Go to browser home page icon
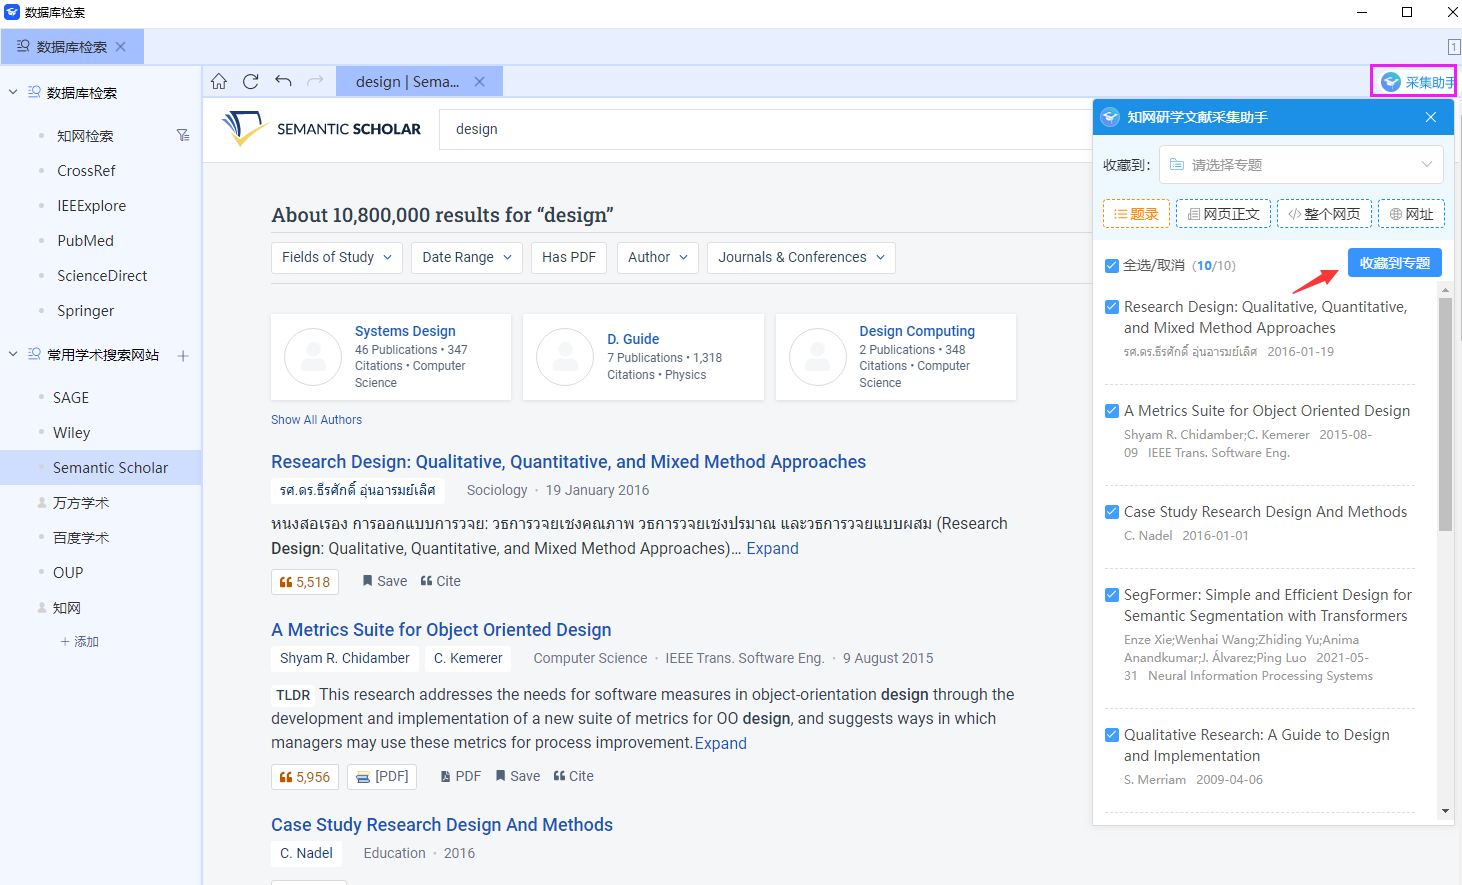1462x885 pixels. pyautogui.click(x=219, y=81)
